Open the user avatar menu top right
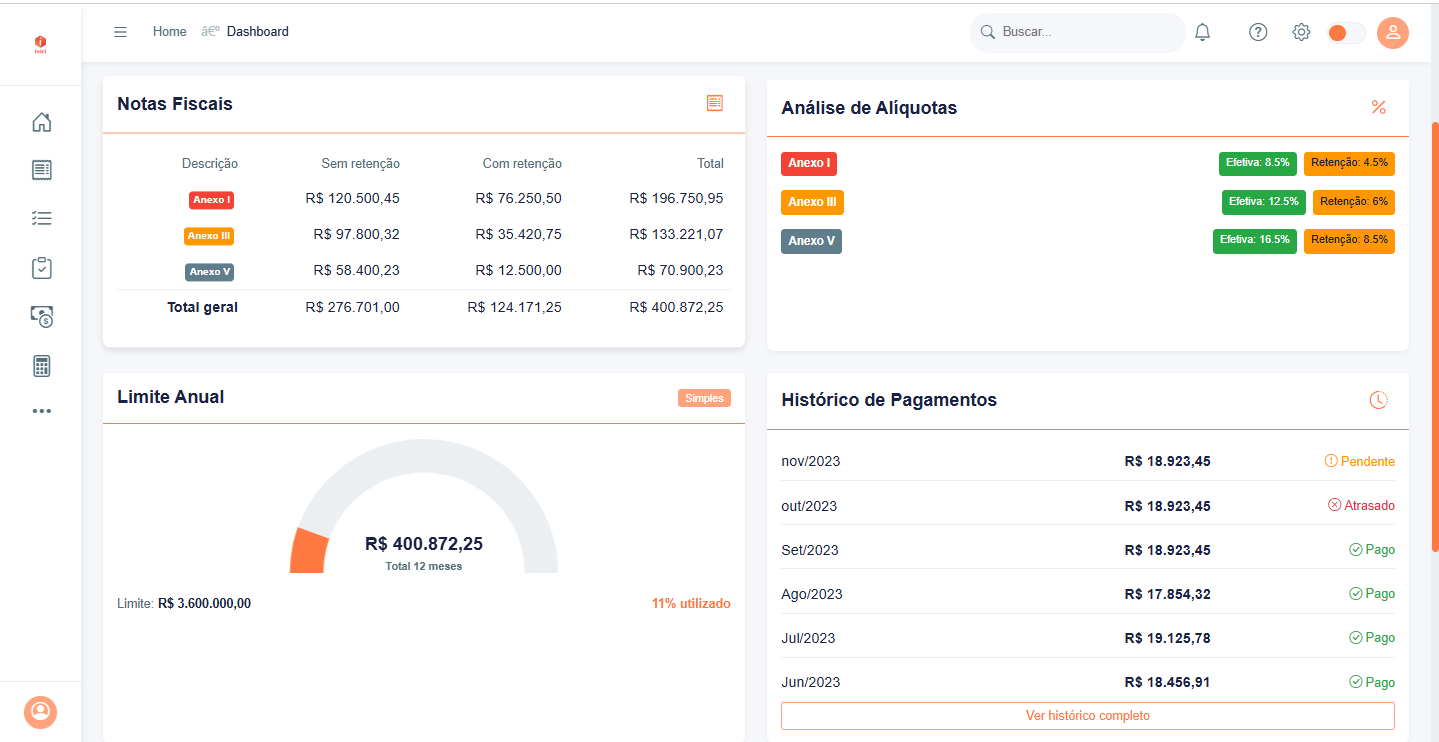Screen dimensions: 1439x742 tap(1392, 33)
